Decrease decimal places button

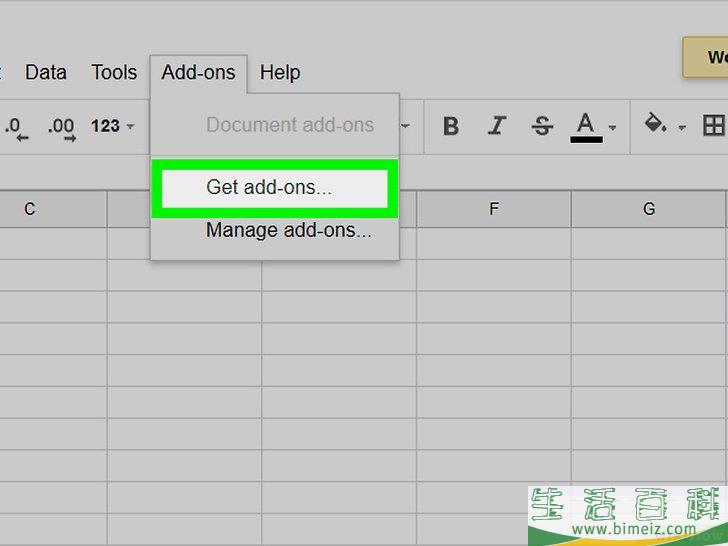(14, 126)
